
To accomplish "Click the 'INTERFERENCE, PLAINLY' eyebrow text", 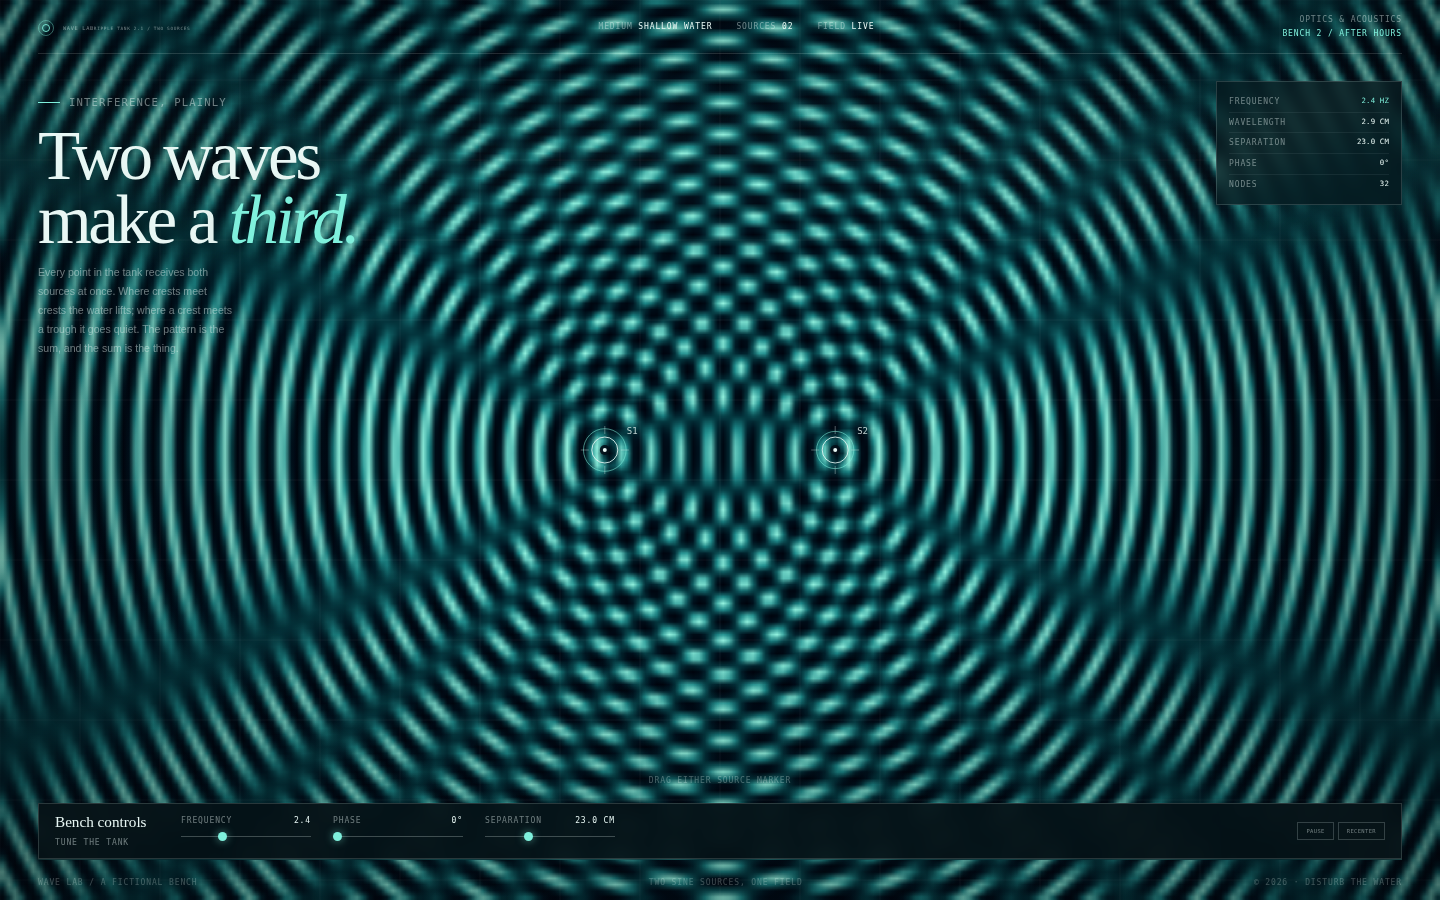I will click(x=148, y=102).
